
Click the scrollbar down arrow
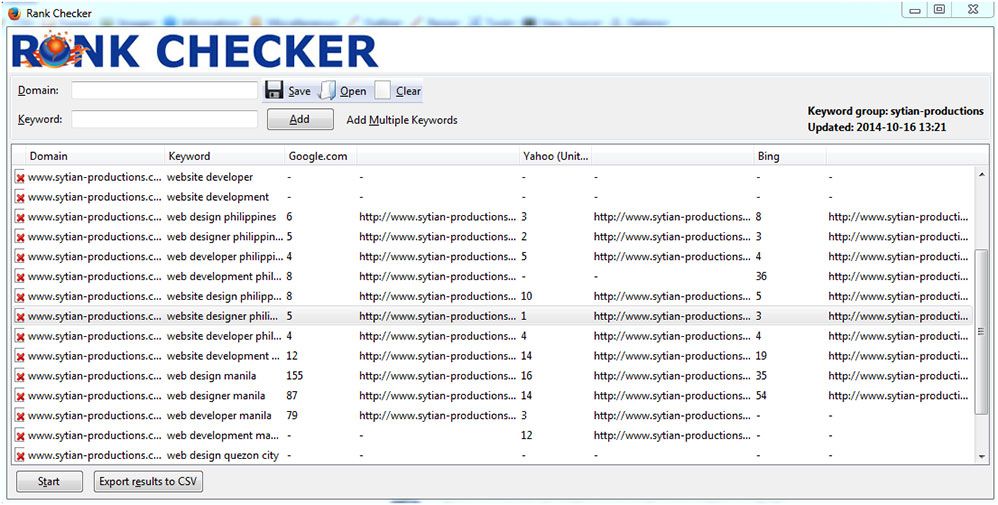(982, 456)
